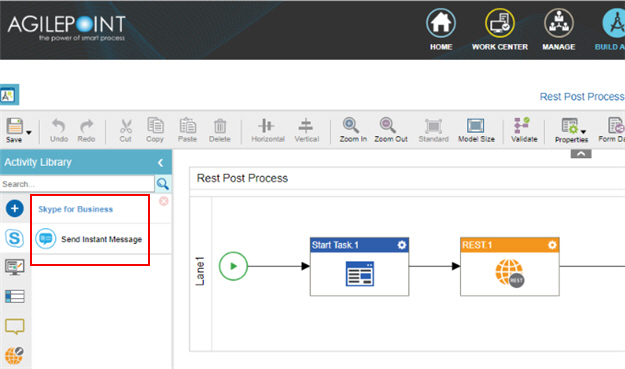Collapse the toolbar with up chevron

(581, 154)
